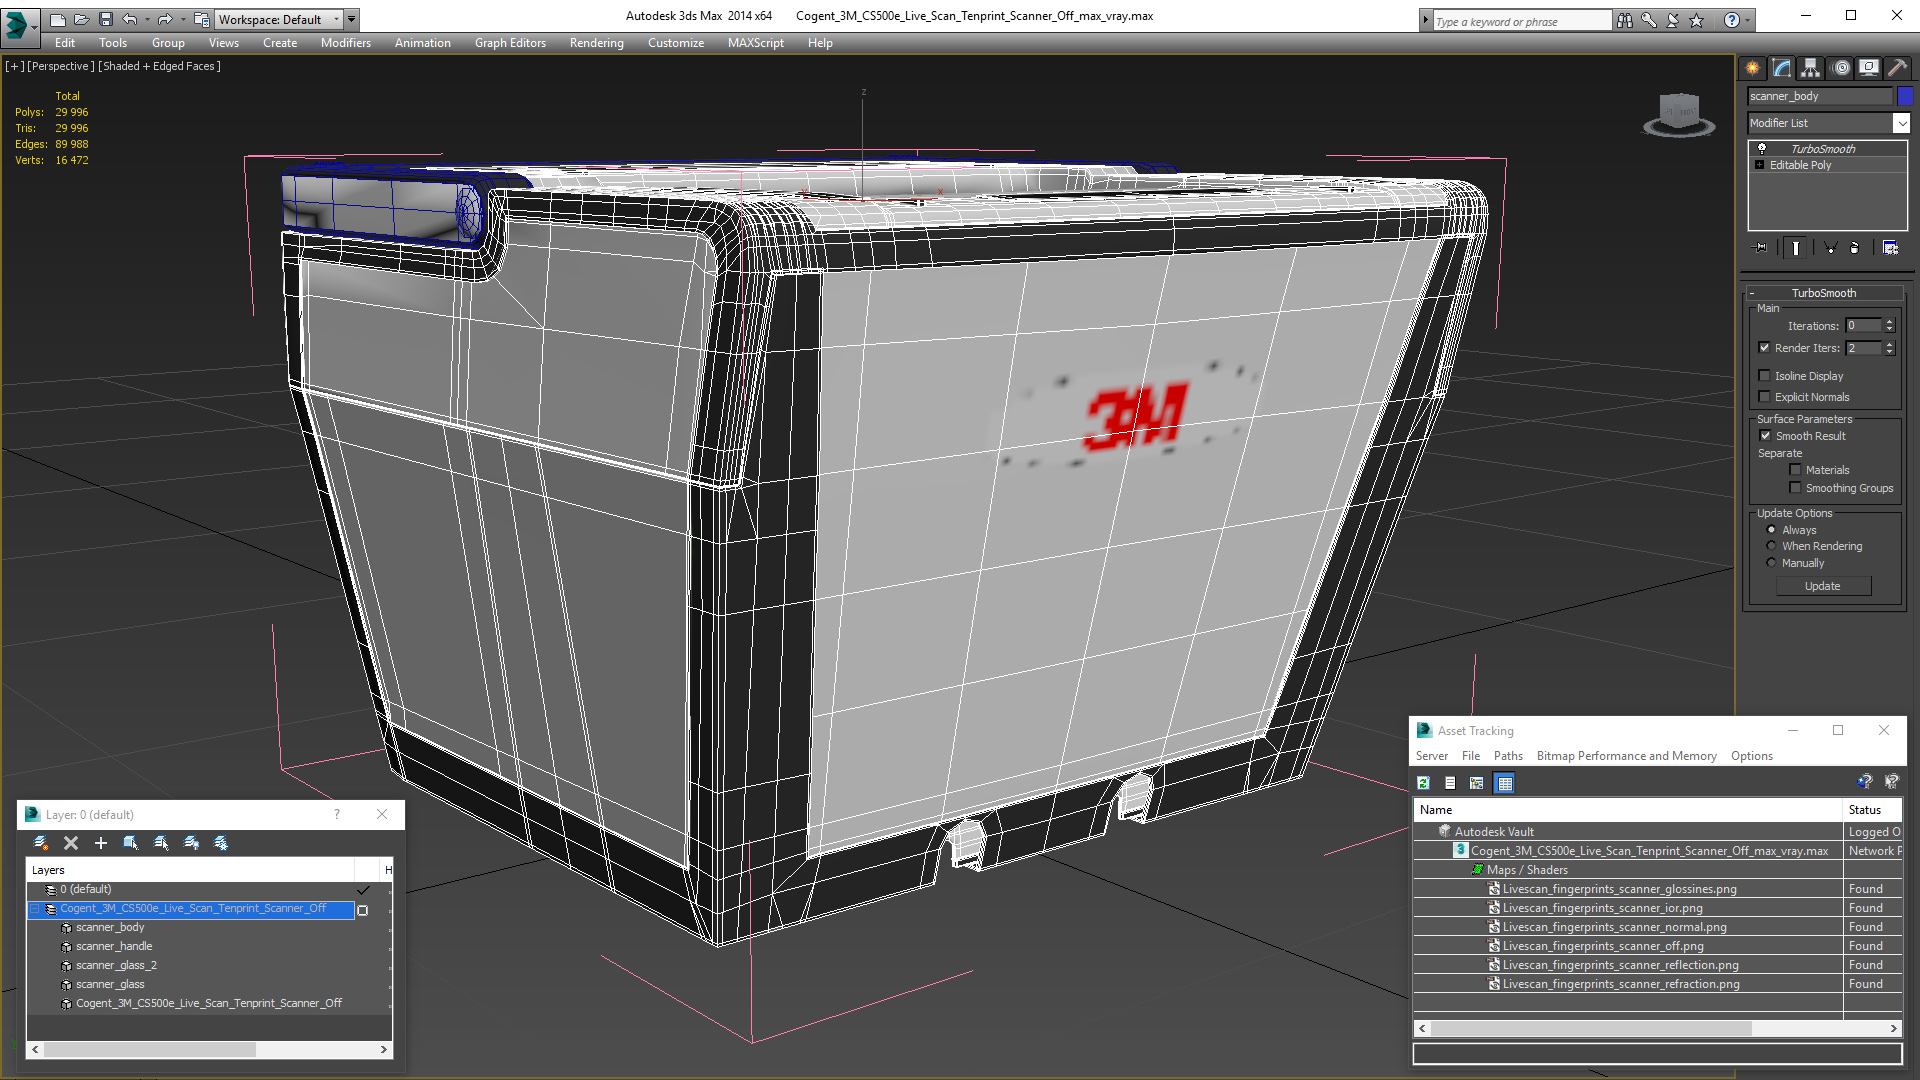Increase the Render Iters spinner value
Viewport: 1920px width, 1080px height.
coord(1889,344)
